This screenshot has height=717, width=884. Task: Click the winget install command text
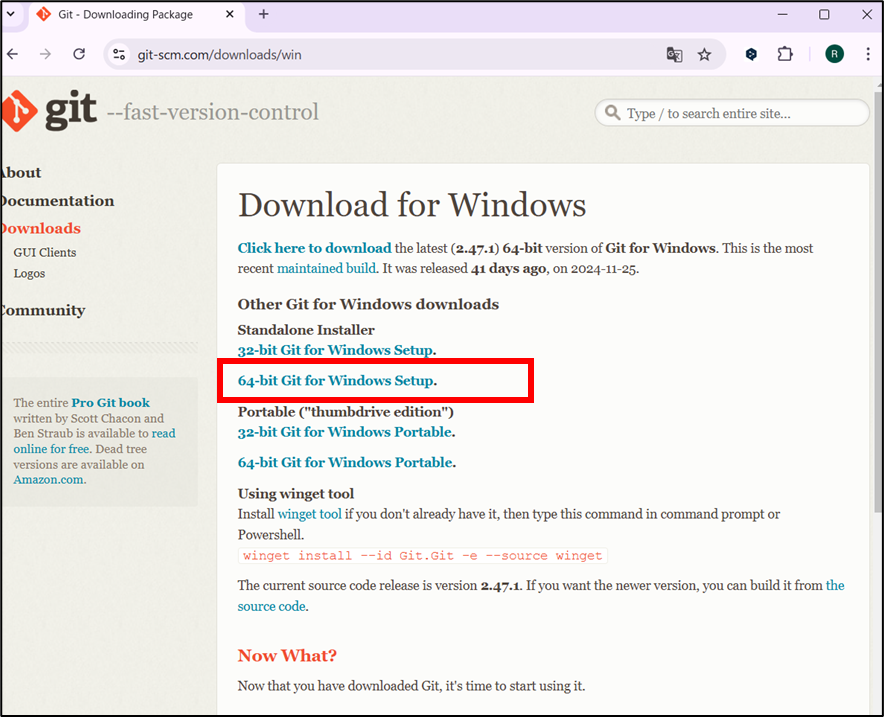tap(423, 556)
